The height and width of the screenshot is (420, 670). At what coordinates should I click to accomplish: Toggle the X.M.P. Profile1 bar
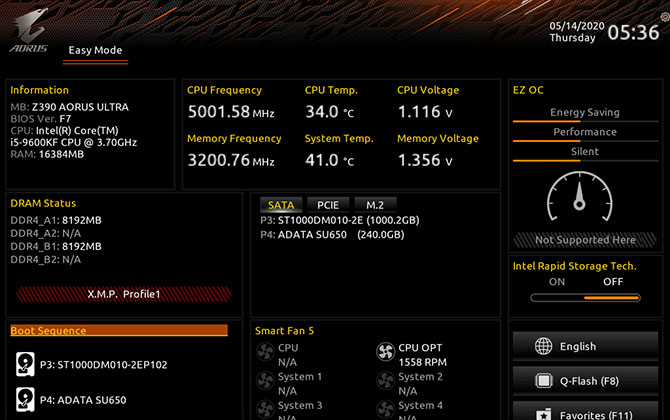(123, 294)
